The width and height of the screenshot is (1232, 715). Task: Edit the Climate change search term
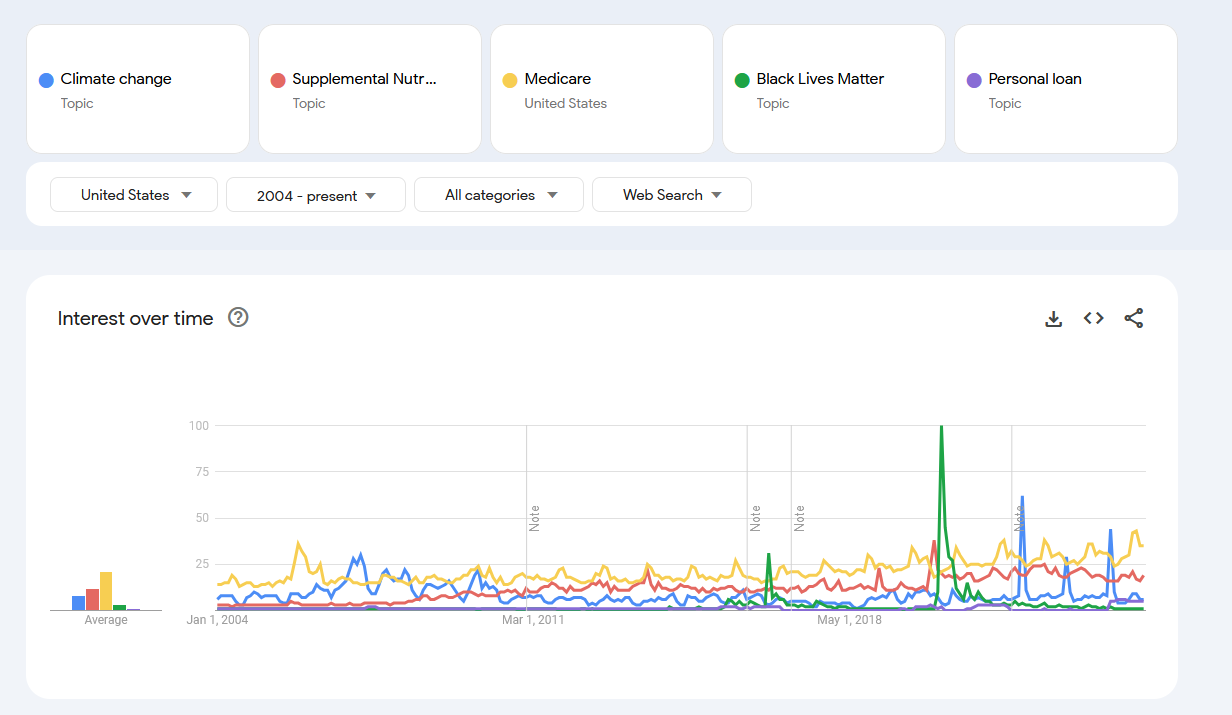116,79
